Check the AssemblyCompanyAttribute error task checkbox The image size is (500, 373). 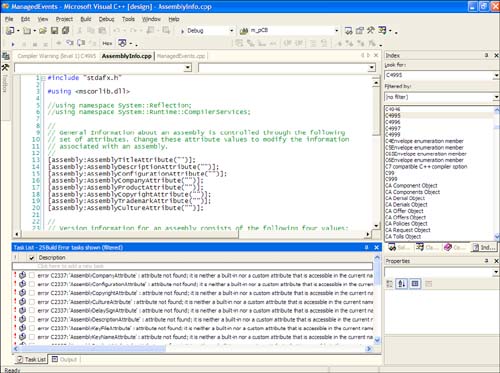click(x=32, y=276)
